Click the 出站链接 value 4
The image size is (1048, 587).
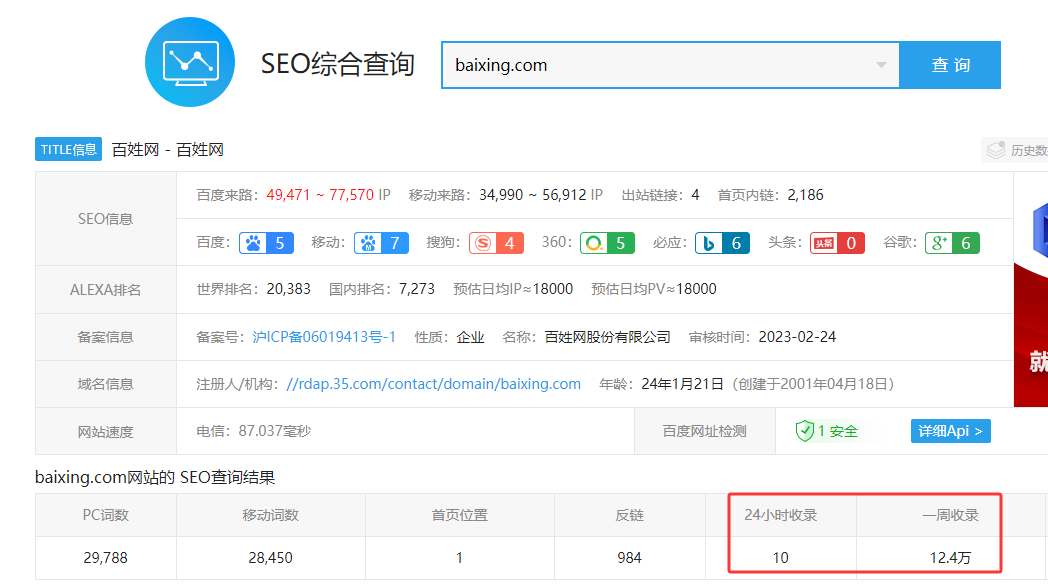click(x=695, y=195)
